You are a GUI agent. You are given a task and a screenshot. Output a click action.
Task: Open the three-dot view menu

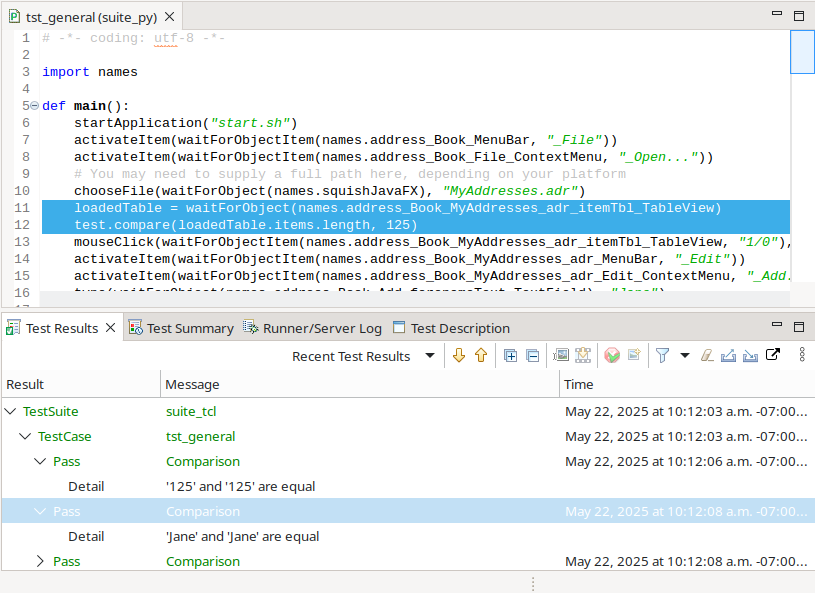[x=801, y=355]
